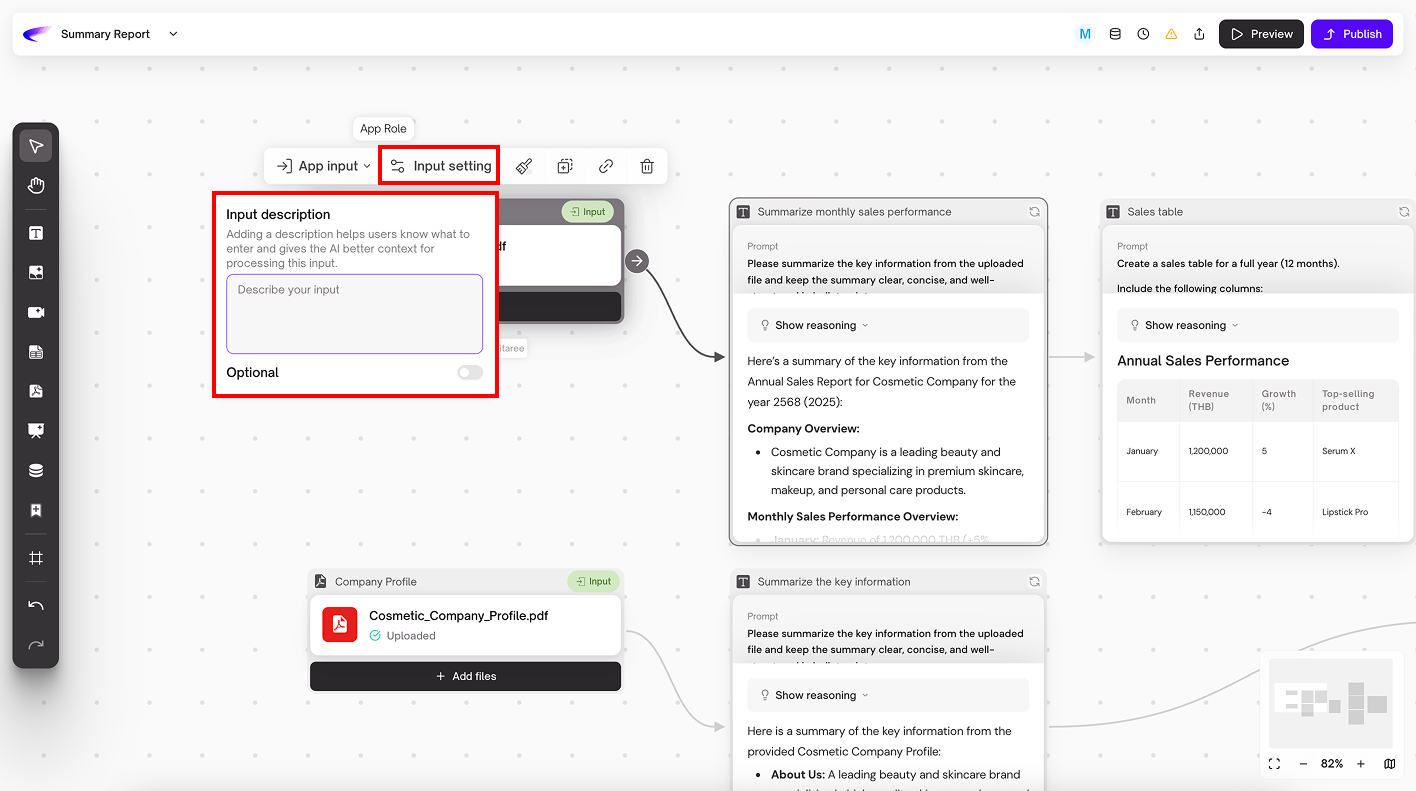Click the zoom in plus button
The width and height of the screenshot is (1416, 791).
coord(1360,764)
